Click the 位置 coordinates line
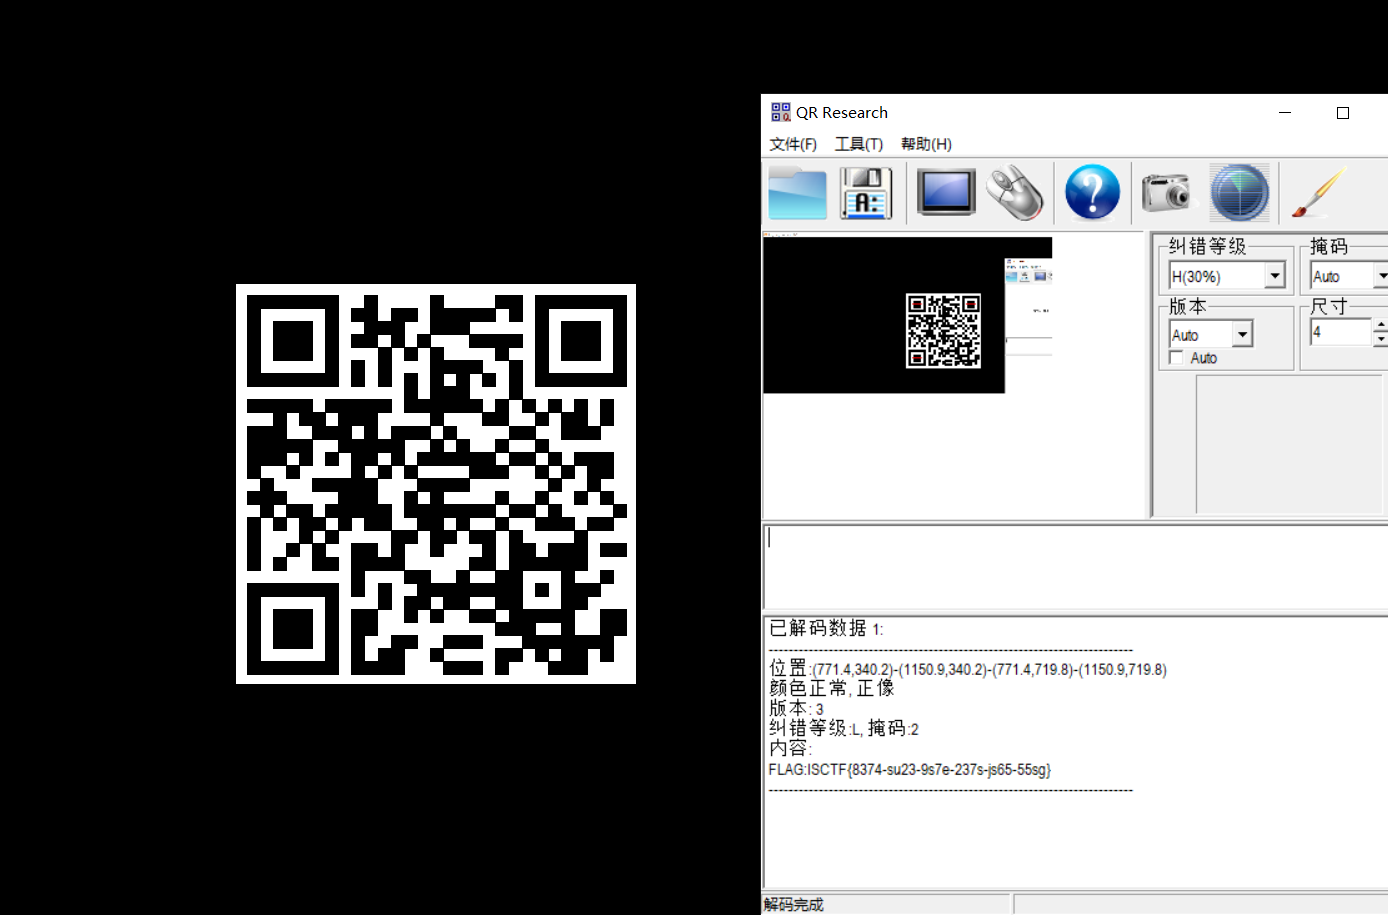1388x915 pixels. pyautogui.click(x=968, y=668)
